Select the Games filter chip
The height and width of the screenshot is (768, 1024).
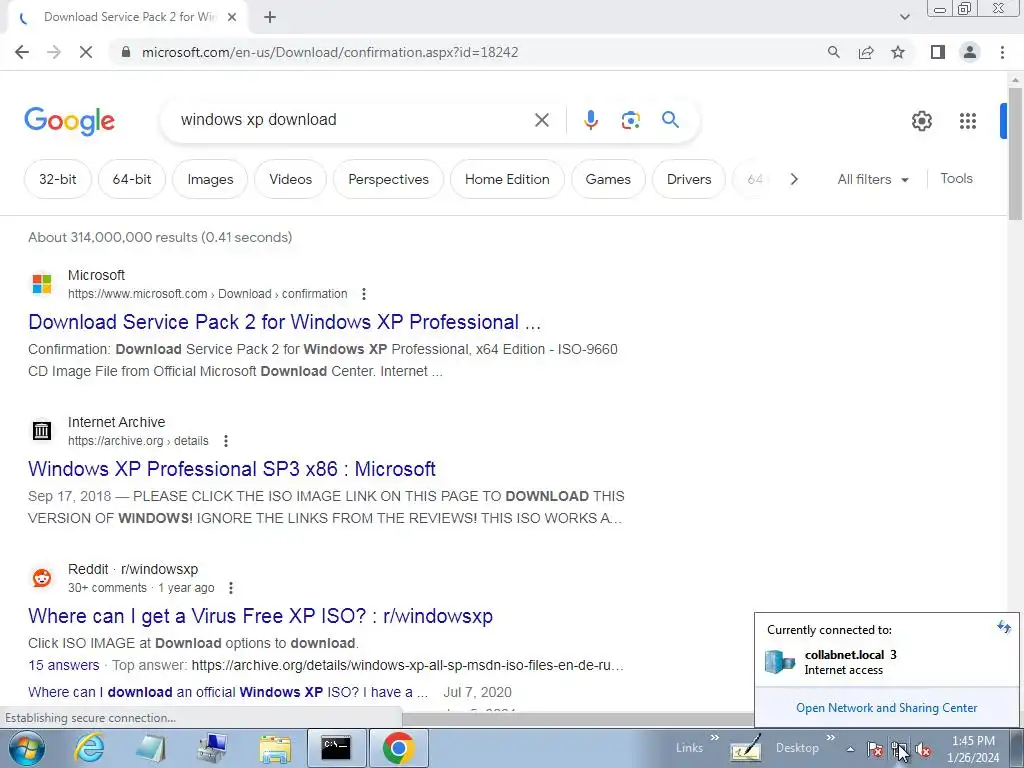click(x=608, y=179)
